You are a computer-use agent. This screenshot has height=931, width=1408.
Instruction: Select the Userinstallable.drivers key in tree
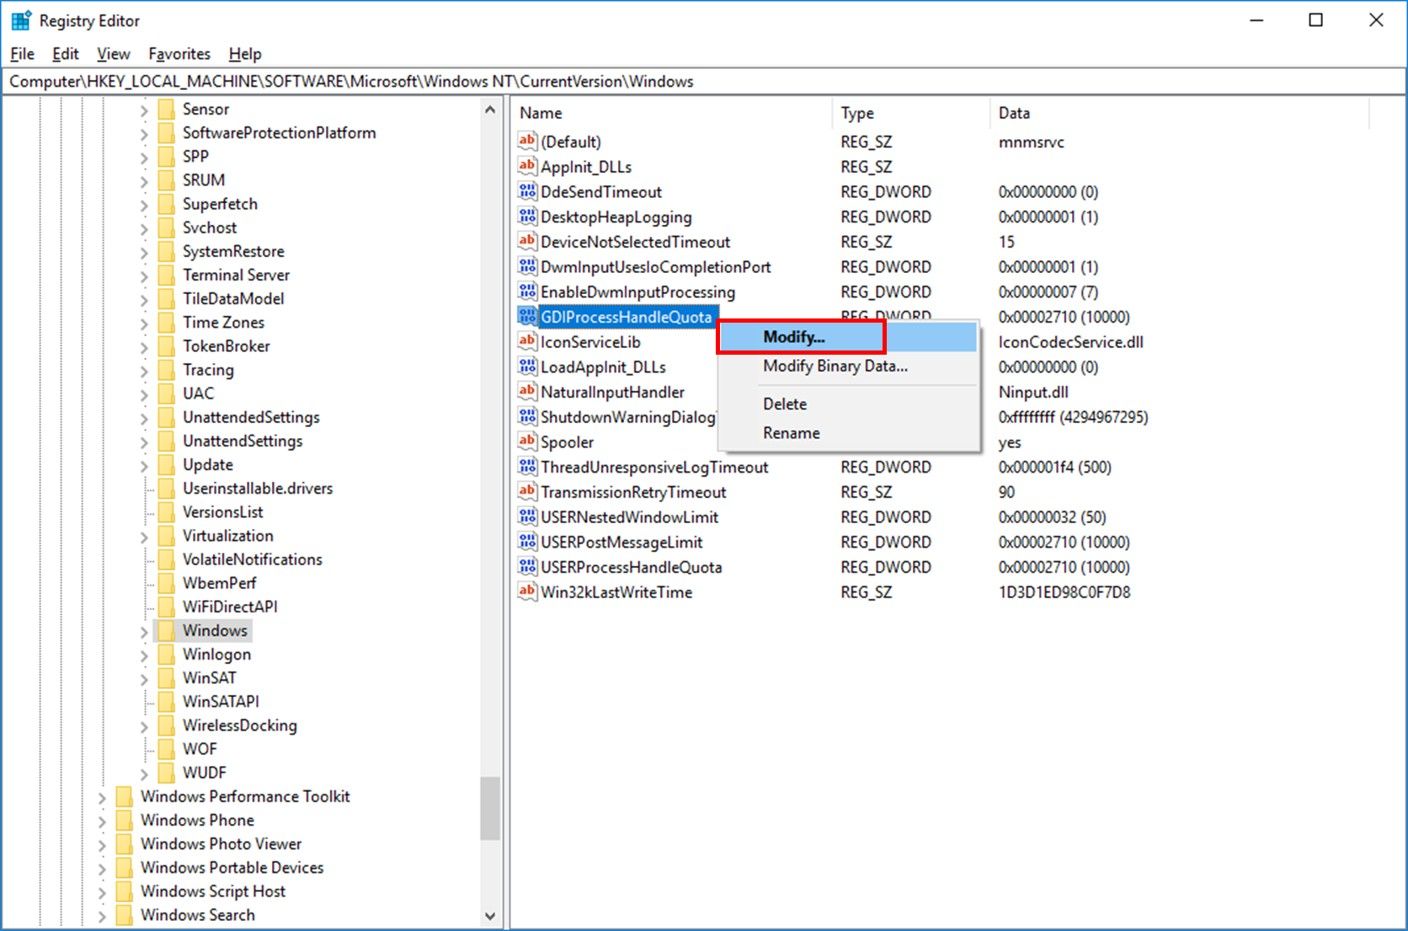[258, 489]
